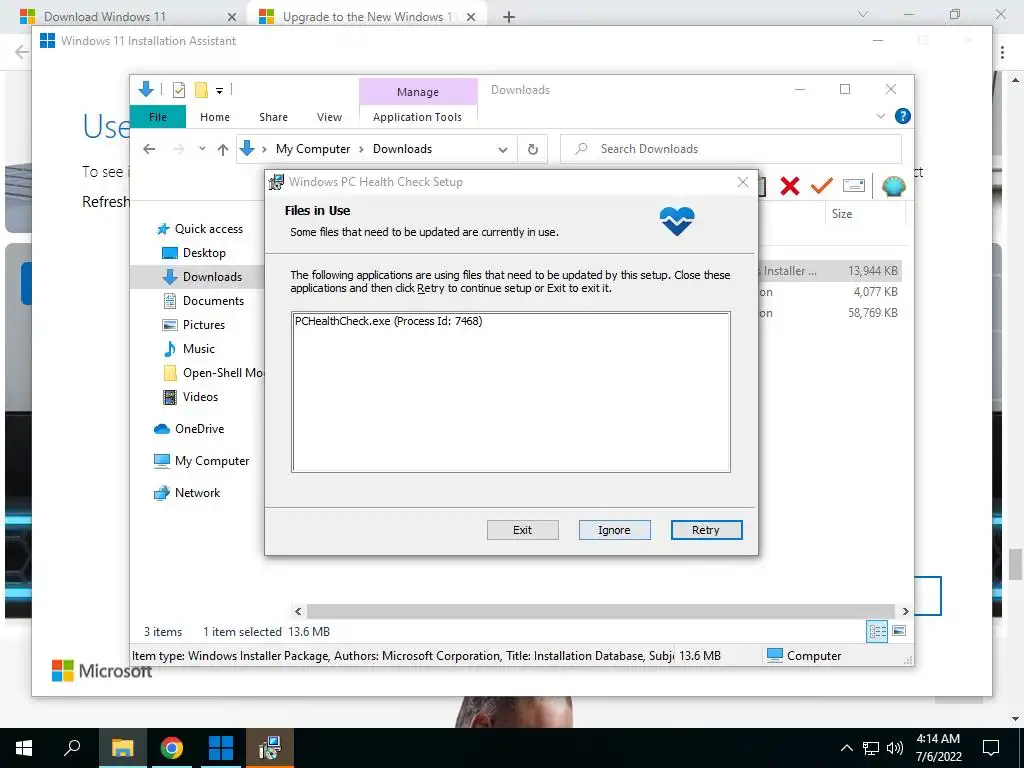Click the Open-Shell settings shell icon

click(893, 186)
